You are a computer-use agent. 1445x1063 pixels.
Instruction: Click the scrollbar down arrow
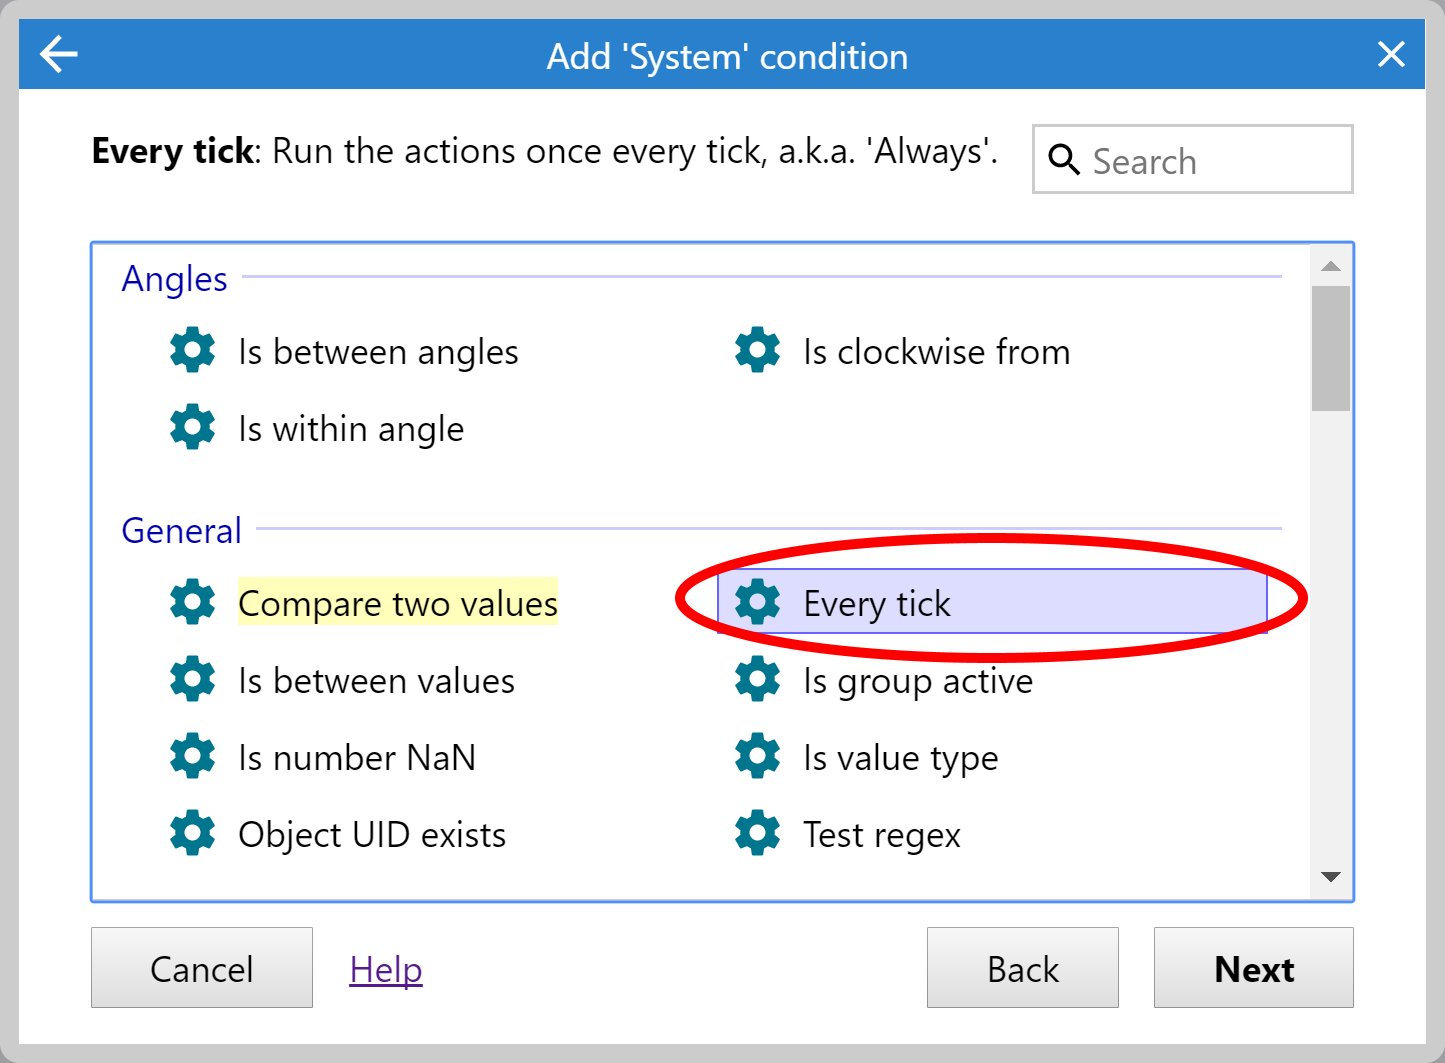1330,876
